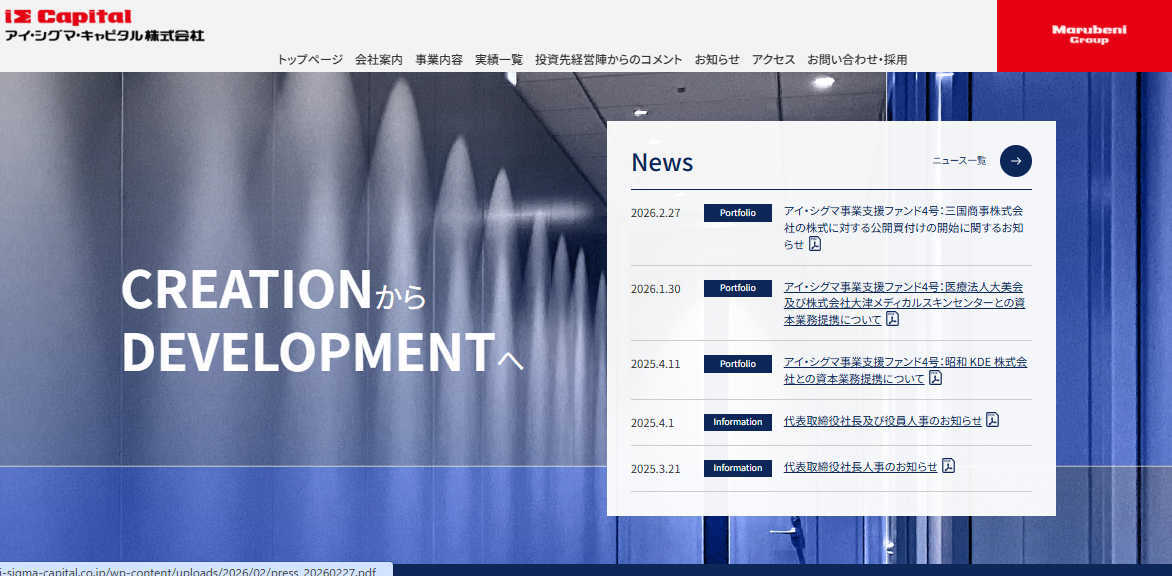Image resolution: width=1172 pixels, height=576 pixels.
Task: Click Information tag on 2025.4.1 entry
Action: click(738, 422)
